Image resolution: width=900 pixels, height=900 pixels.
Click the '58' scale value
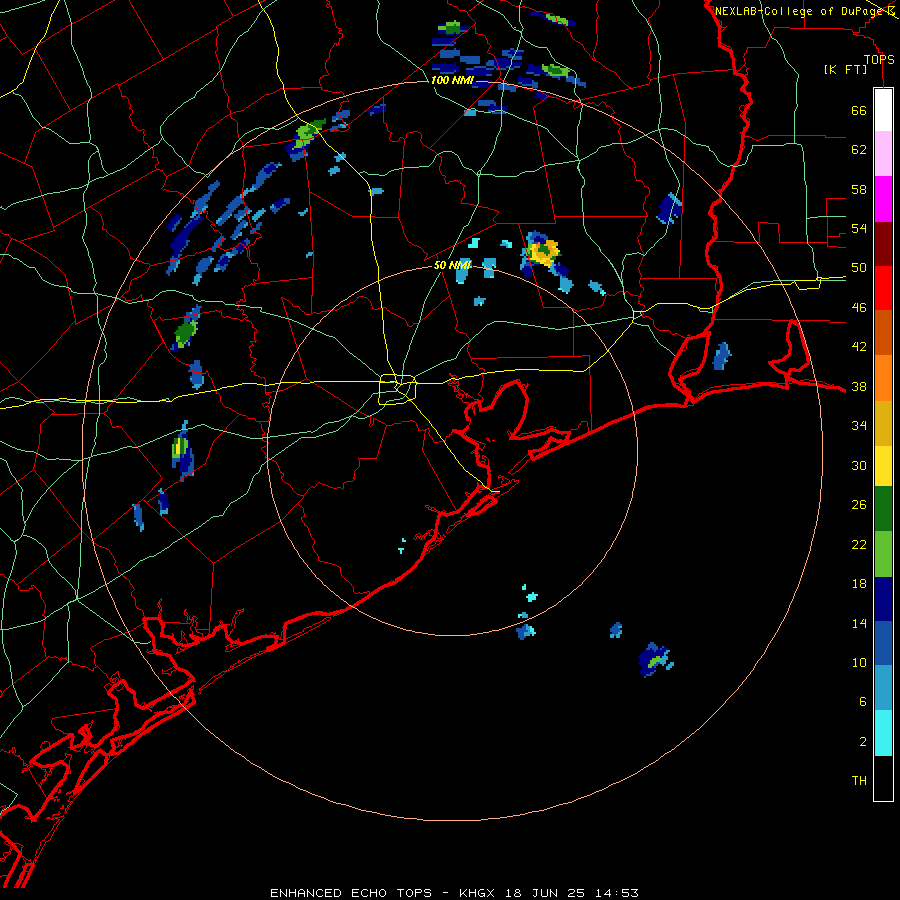(x=859, y=189)
